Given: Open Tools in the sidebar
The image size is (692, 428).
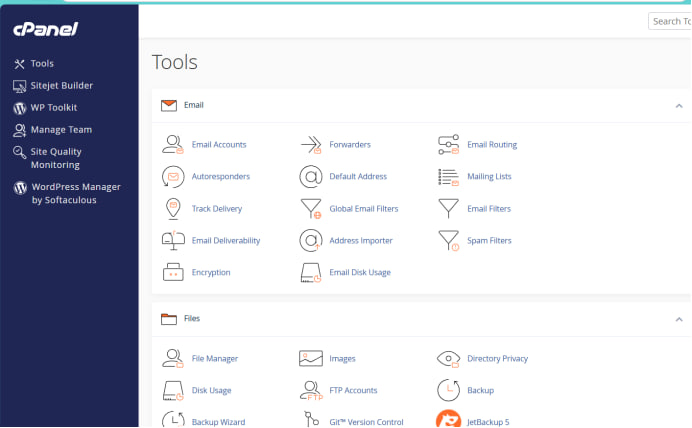Looking at the screenshot, I should click(x=34, y=64).
